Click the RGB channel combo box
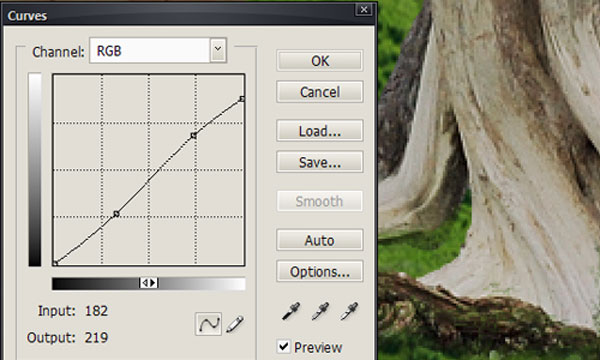Viewport: 600px width, 360px height. point(158,50)
